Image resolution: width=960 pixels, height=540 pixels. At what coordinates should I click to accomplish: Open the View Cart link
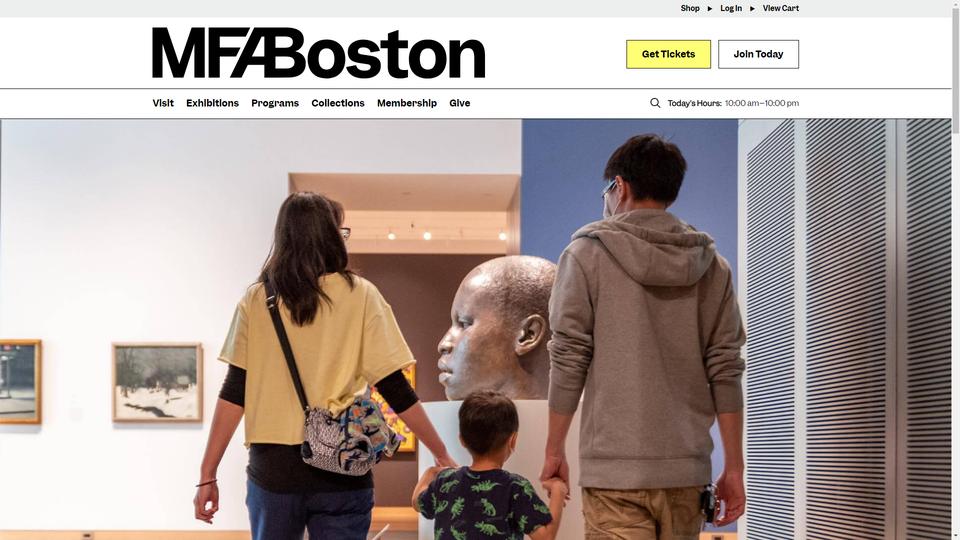click(x=781, y=9)
